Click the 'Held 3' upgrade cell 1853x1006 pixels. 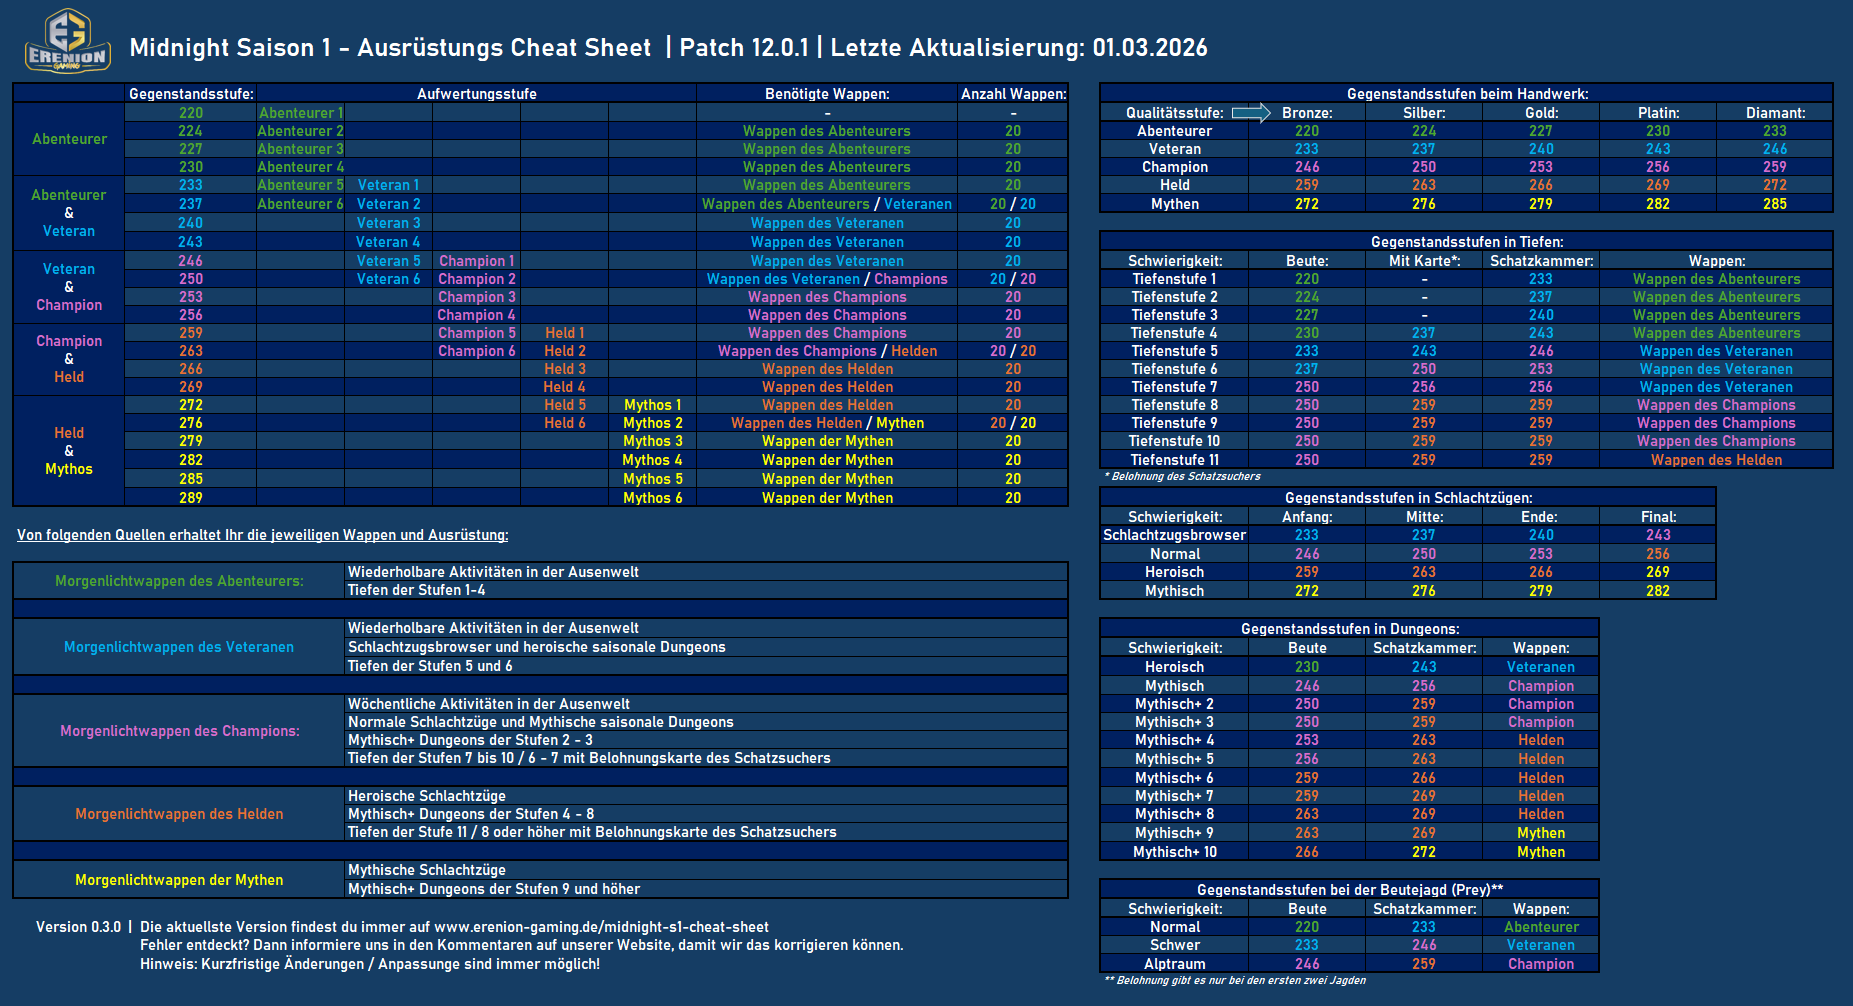pyautogui.click(x=564, y=369)
